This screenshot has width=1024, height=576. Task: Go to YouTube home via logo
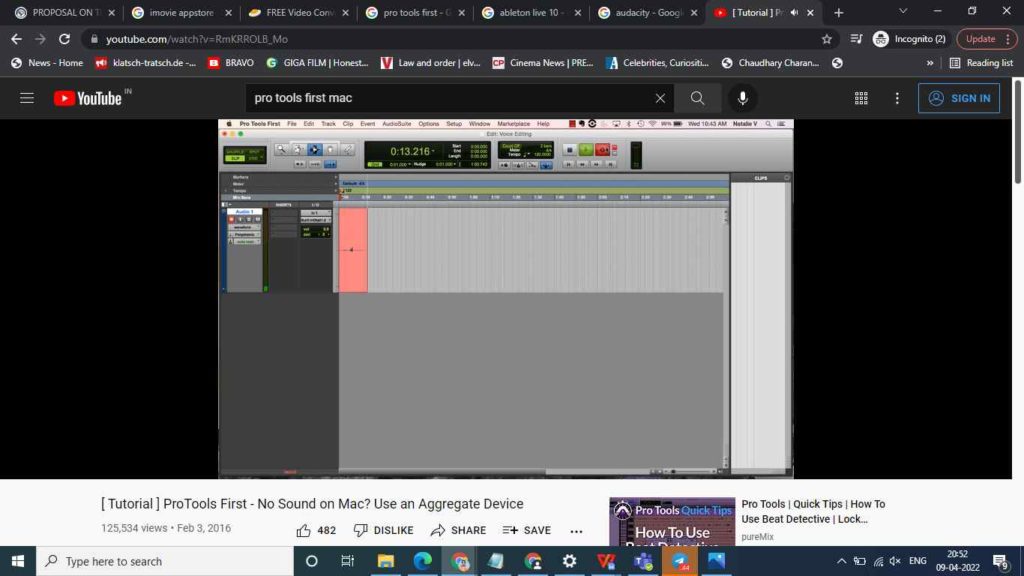pos(88,98)
